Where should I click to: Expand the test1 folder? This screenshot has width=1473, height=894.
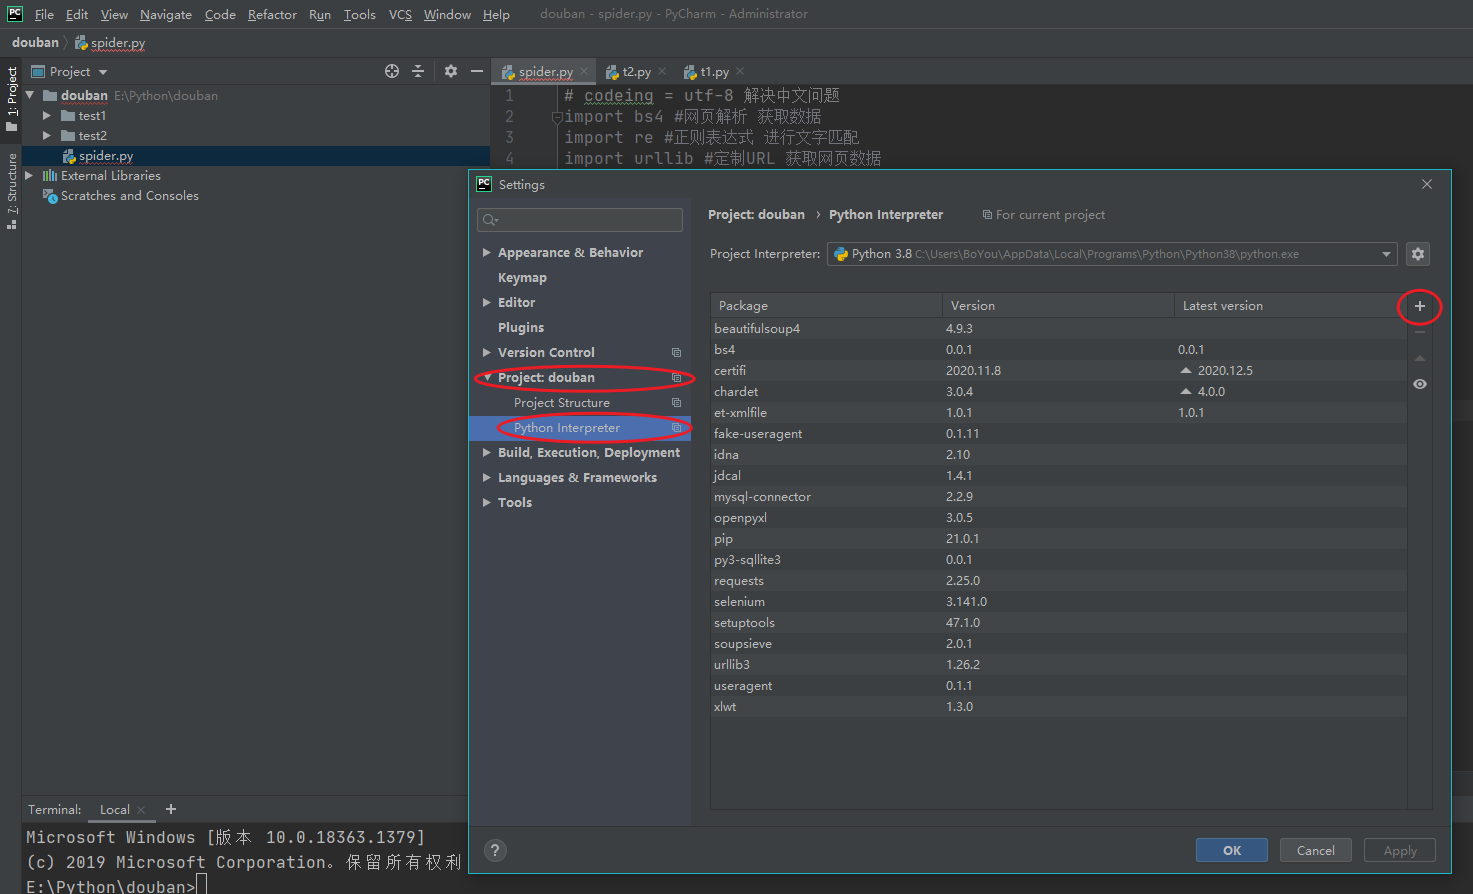tap(46, 116)
